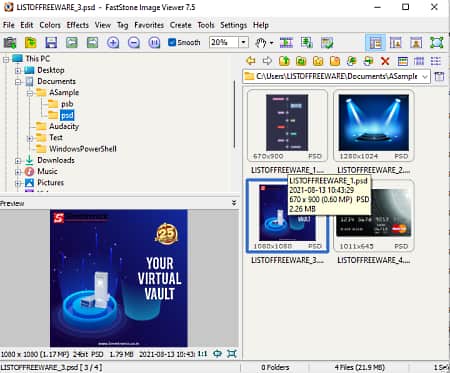Select the Audacity folder in tree

(64, 126)
